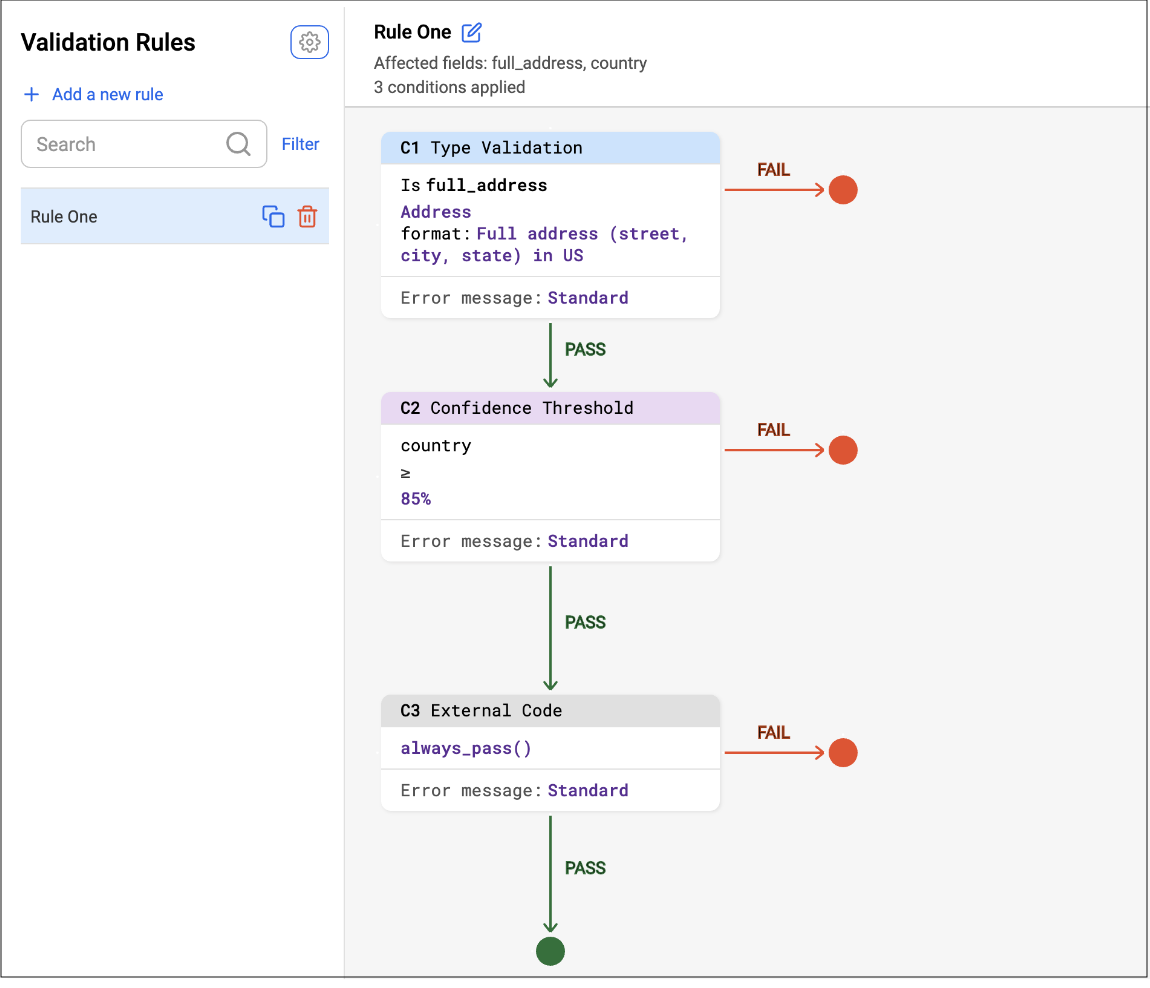Click the search magnifier icon
Image resolution: width=1150 pixels, height=988 pixels.
pos(238,144)
